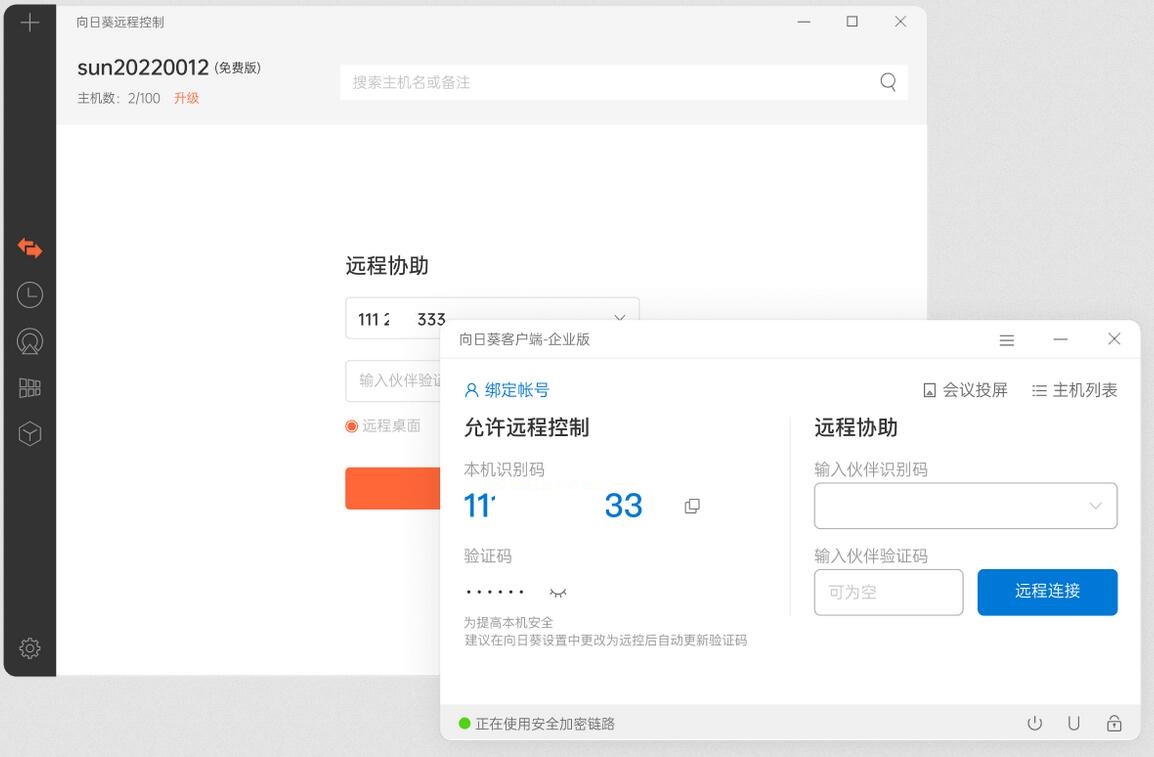Click the 主机数: 2/100 text
This screenshot has width=1154, height=757.
(x=118, y=98)
